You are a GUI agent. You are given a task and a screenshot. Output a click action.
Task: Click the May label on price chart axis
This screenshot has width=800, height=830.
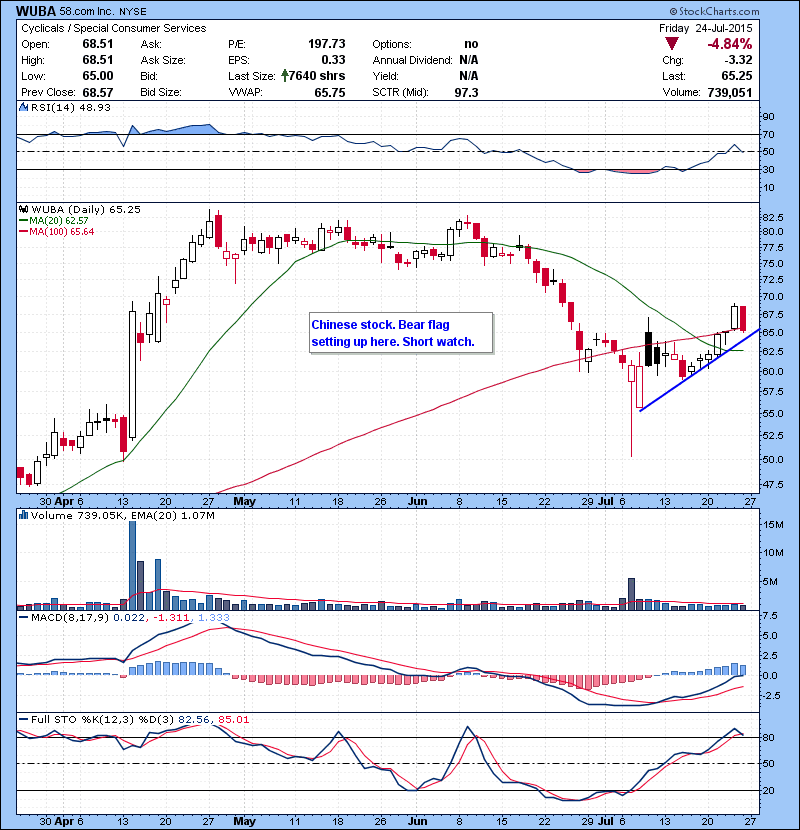pyautogui.click(x=244, y=501)
